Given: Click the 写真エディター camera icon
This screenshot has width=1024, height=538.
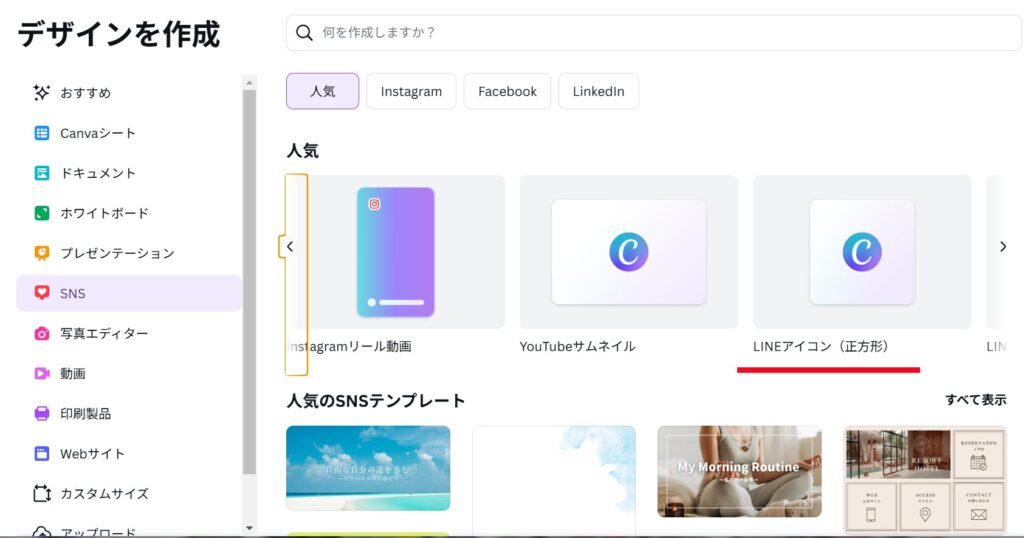Looking at the screenshot, I should tap(42, 334).
